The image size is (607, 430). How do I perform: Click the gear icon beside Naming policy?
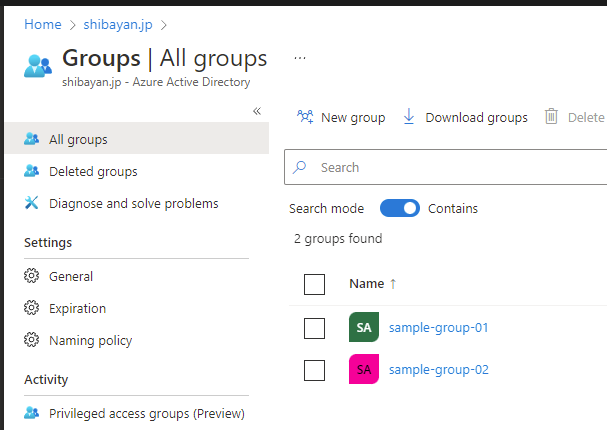coord(31,340)
